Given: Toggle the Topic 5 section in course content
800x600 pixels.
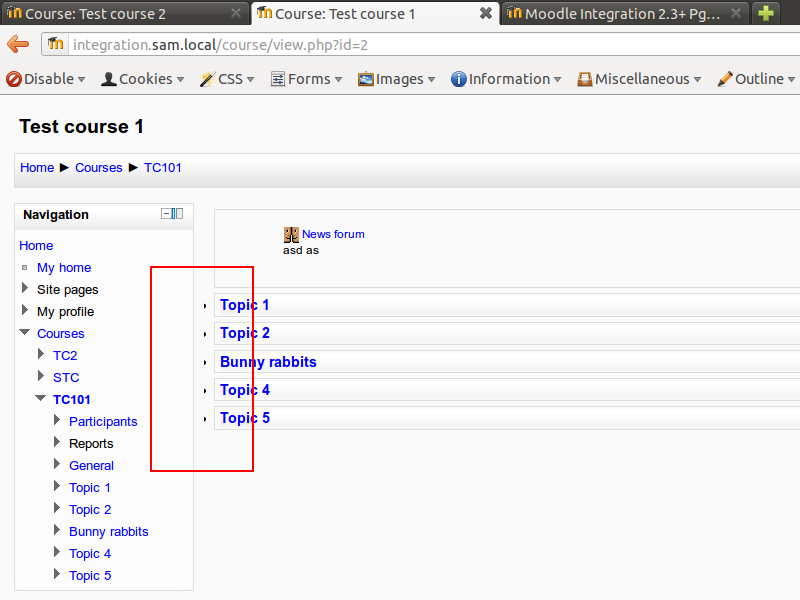Looking at the screenshot, I should [x=205, y=419].
